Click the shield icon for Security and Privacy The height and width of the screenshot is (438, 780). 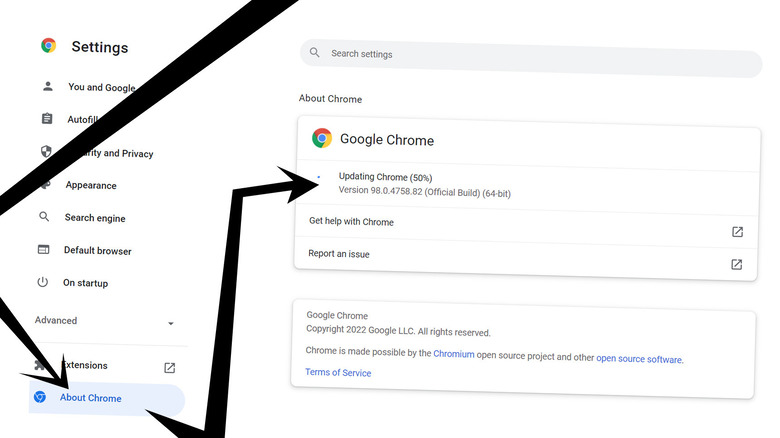(46, 151)
